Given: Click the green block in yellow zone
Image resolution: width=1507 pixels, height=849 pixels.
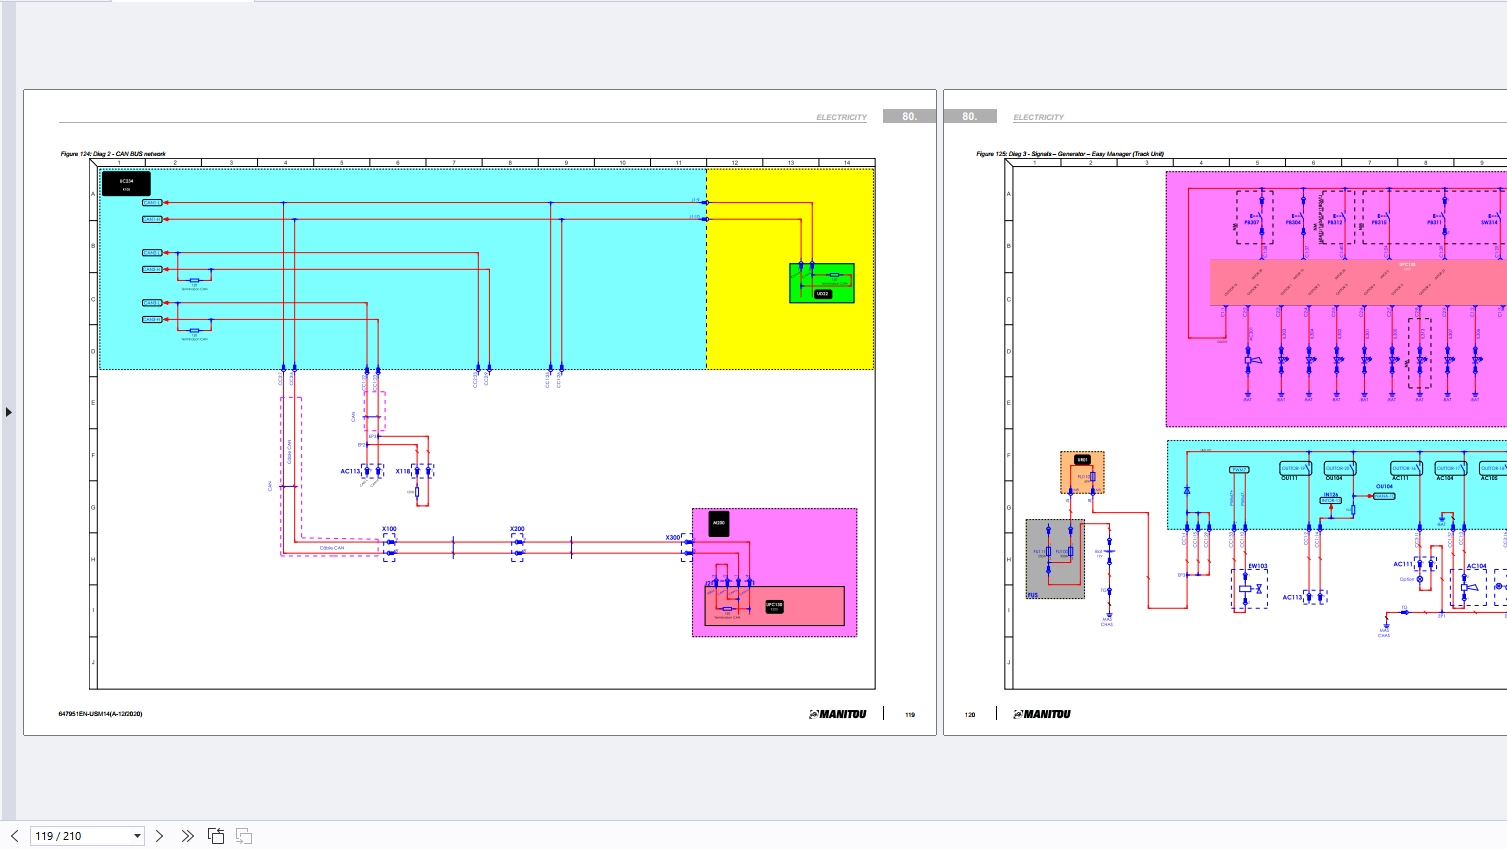Looking at the screenshot, I should tap(821, 283).
